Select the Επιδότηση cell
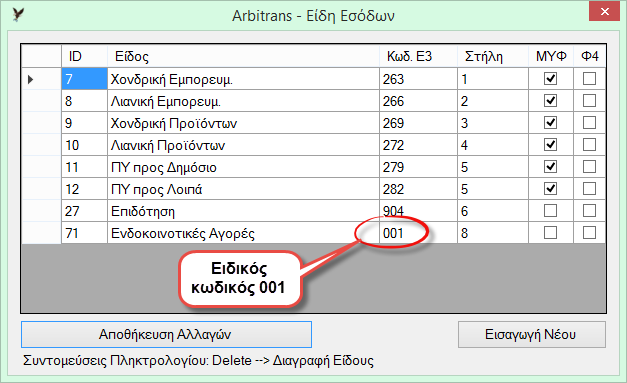This screenshot has height=383, width=627. click(x=243, y=211)
